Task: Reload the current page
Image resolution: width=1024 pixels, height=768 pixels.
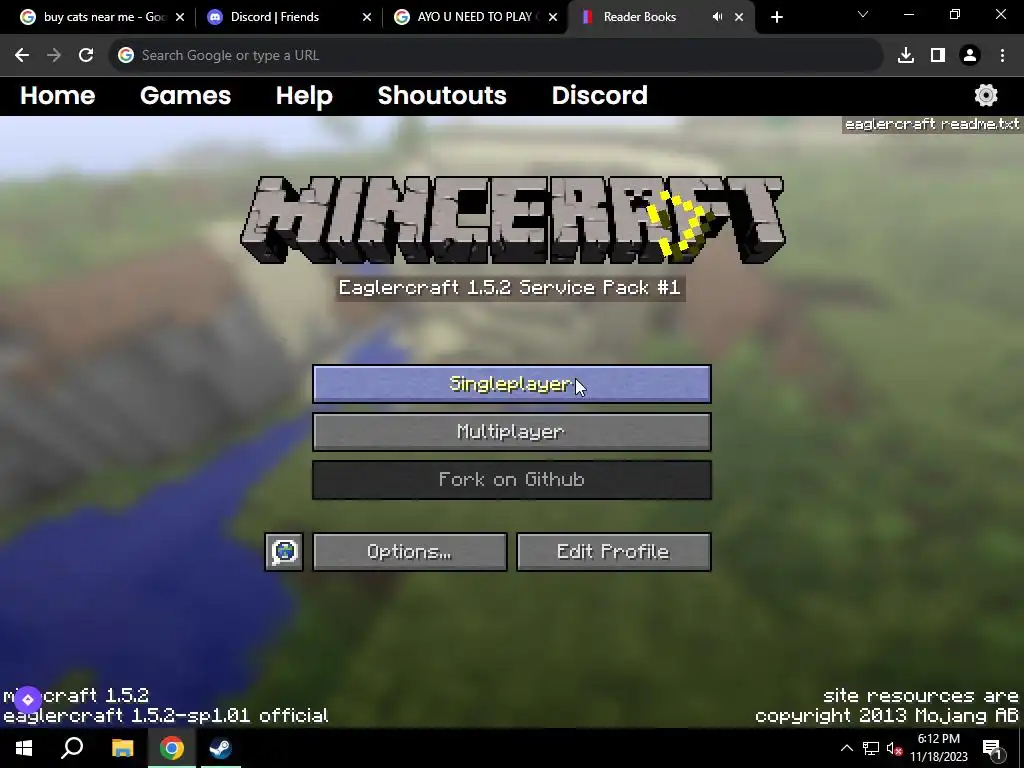Action: click(86, 56)
